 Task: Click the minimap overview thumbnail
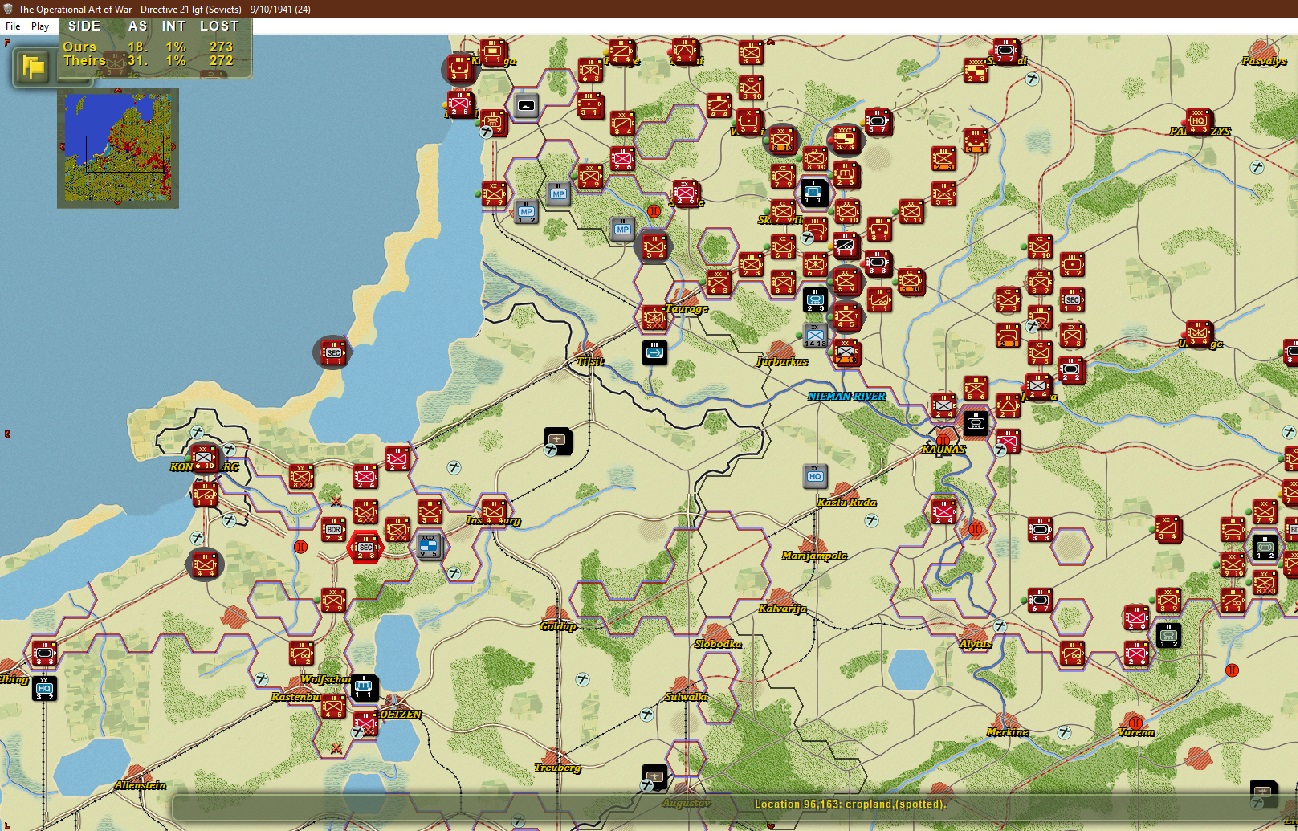[117, 148]
